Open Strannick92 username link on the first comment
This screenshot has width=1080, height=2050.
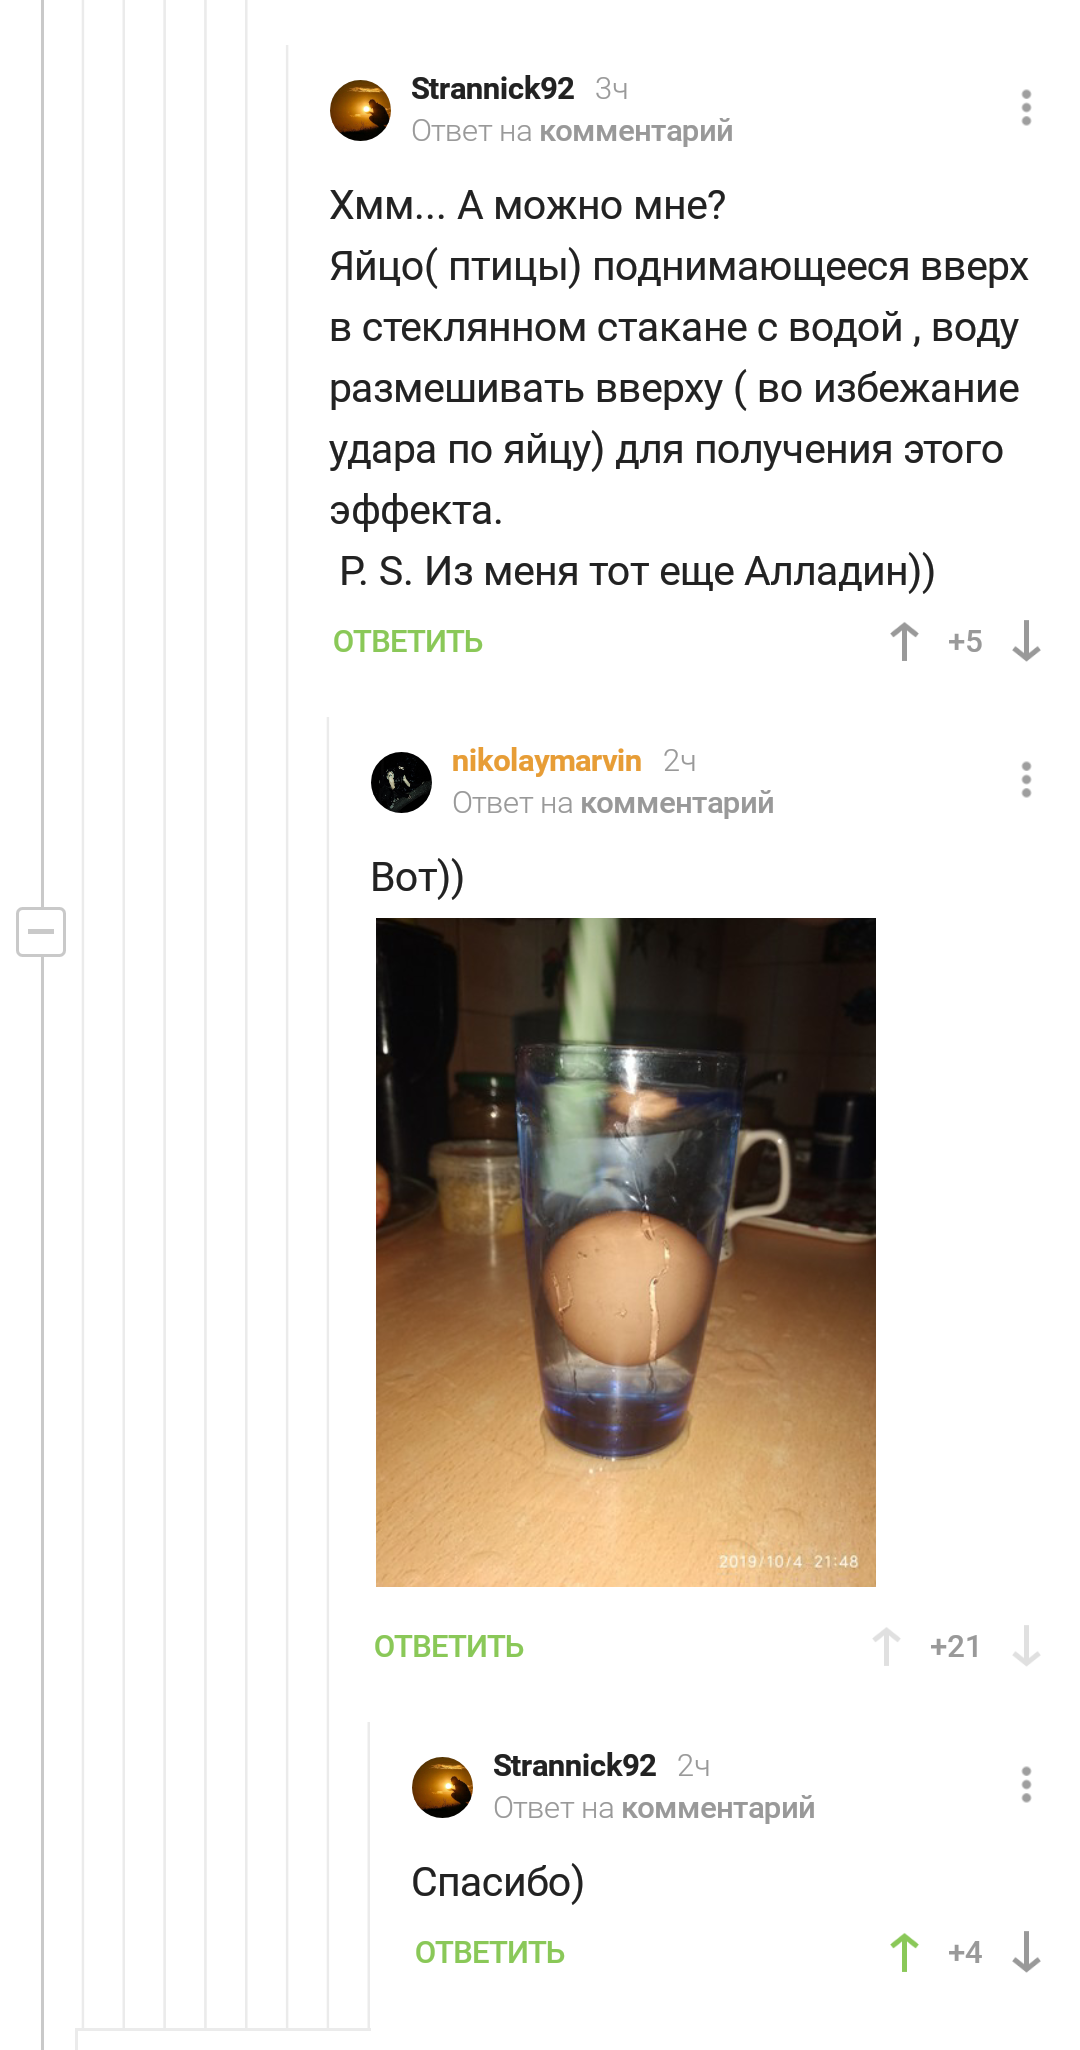493,89
